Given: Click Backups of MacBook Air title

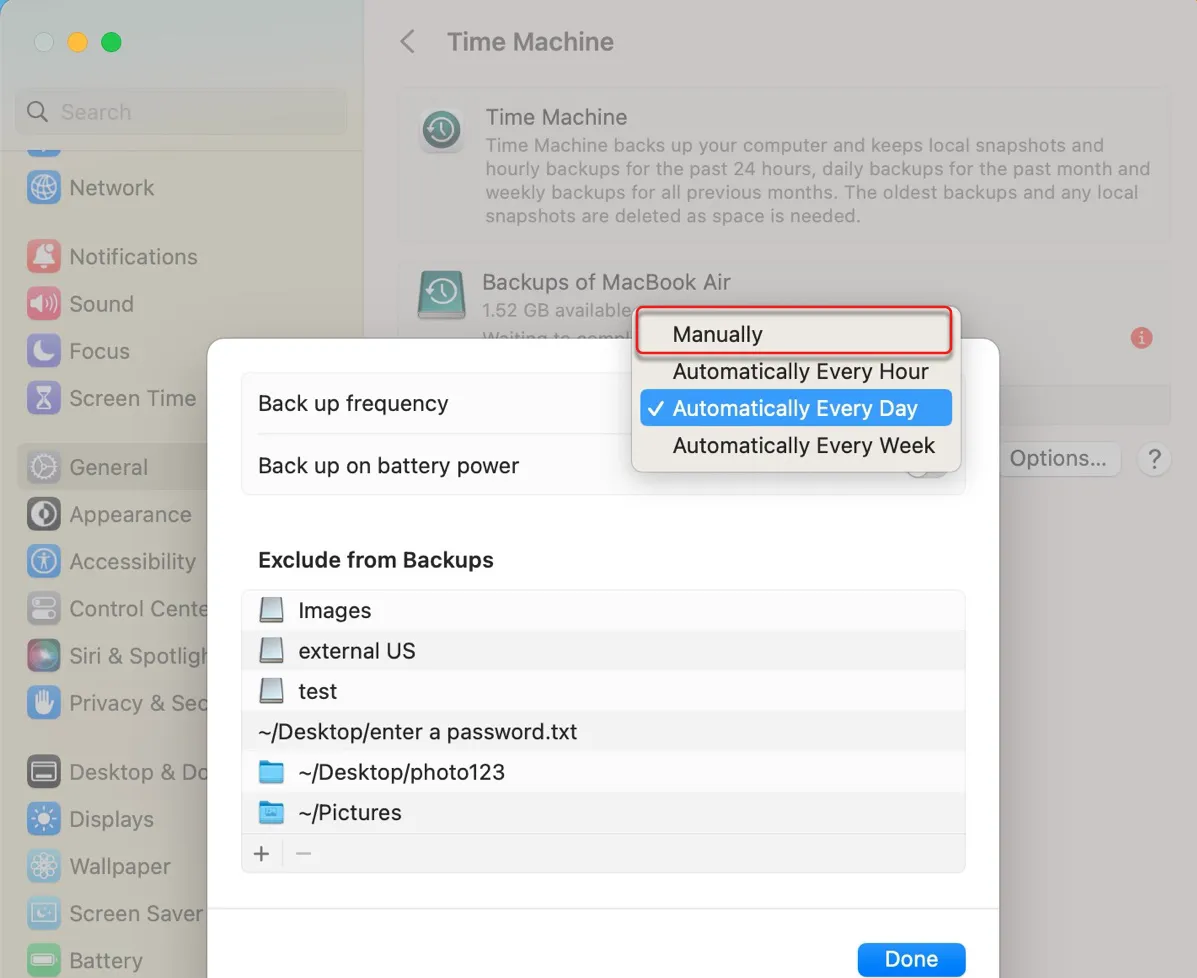Looking at the screenshot, I should tap(606, 282).
